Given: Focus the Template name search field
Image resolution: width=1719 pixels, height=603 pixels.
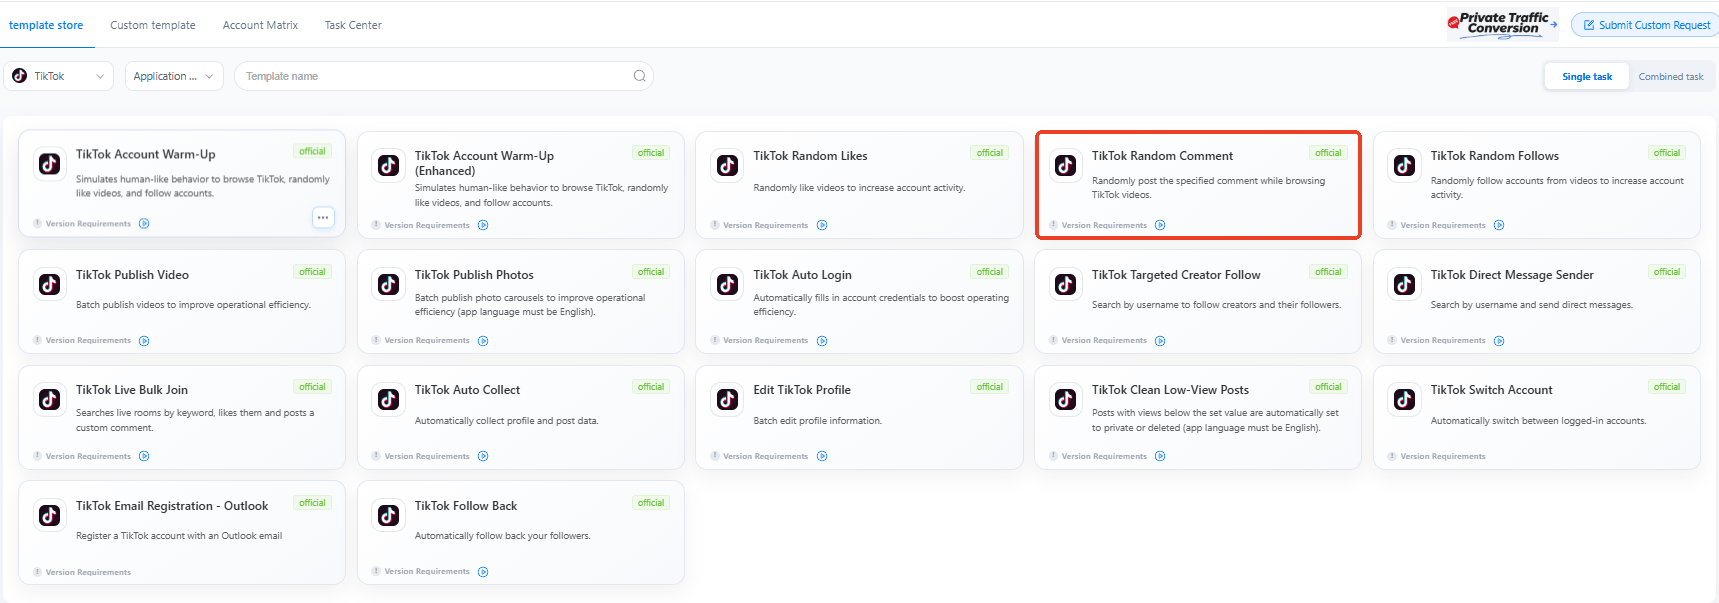Looking at the screenshot, I should pyautogui.click(x=443, y=76).
